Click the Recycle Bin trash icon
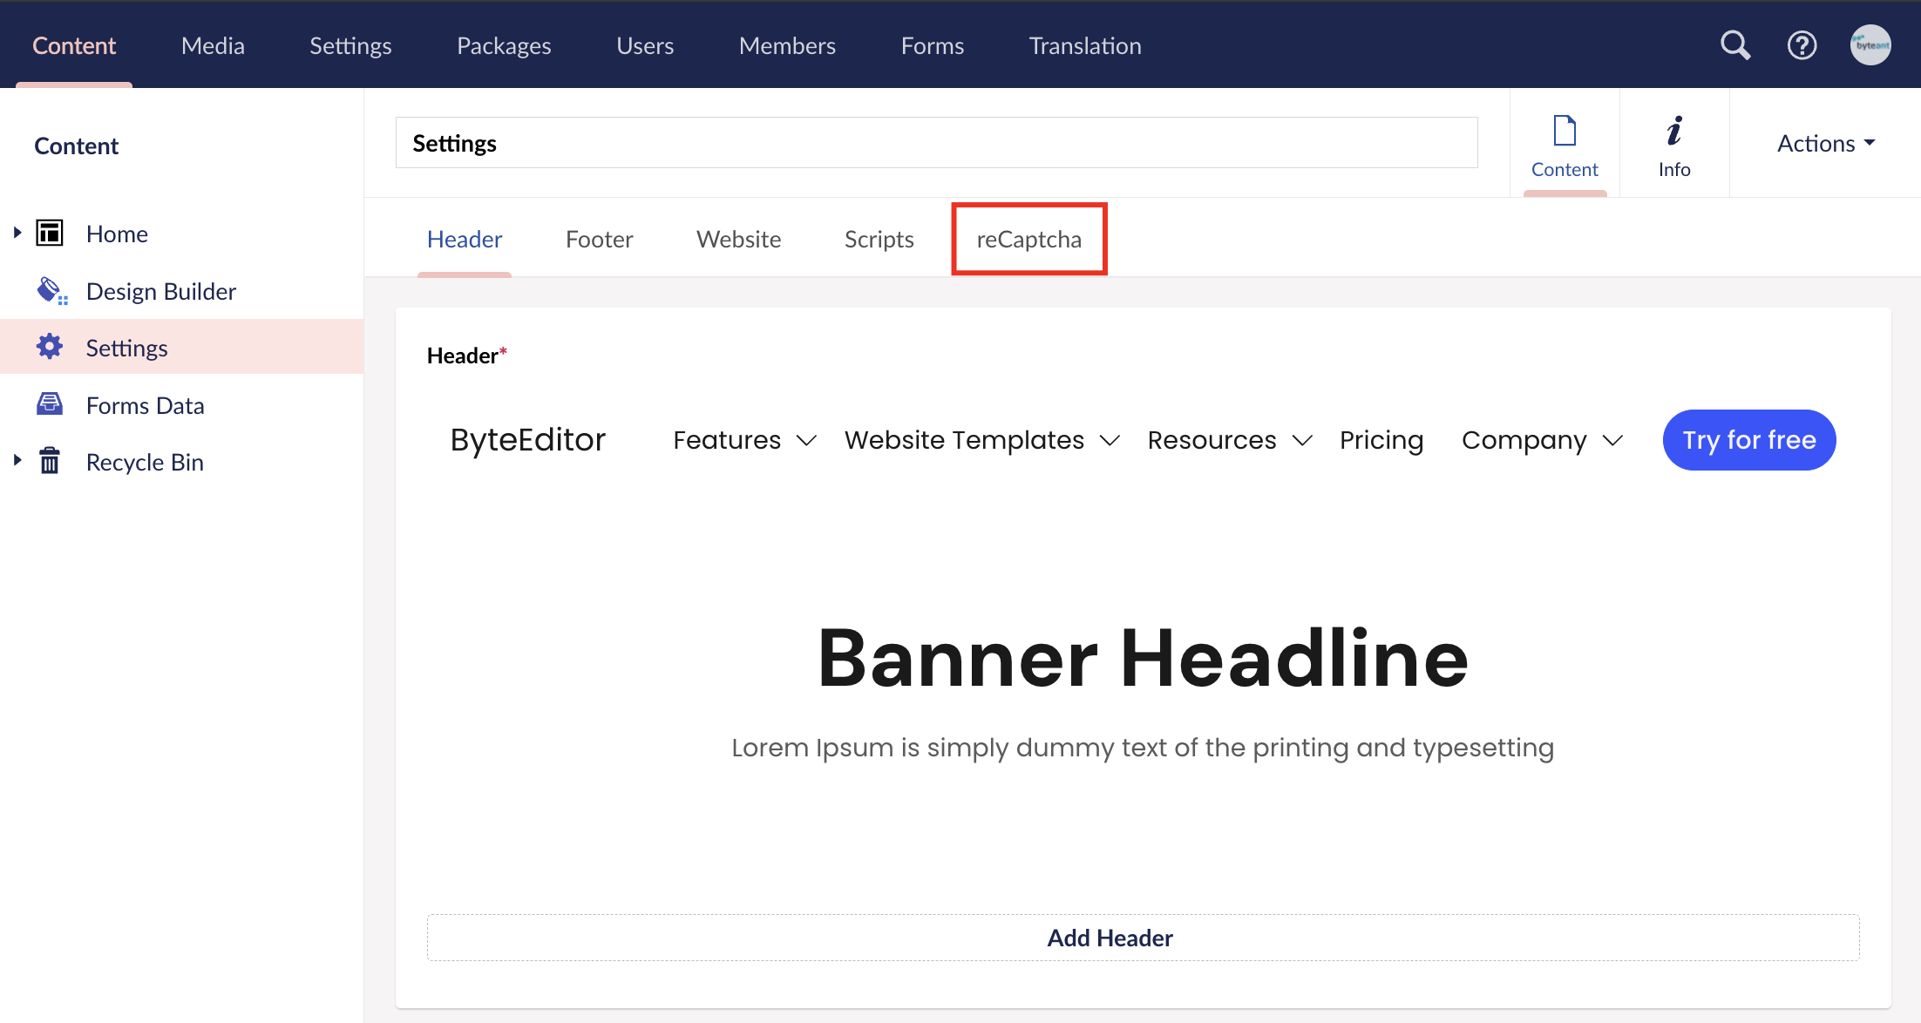1921x1023 pixels. coord(50,461)
